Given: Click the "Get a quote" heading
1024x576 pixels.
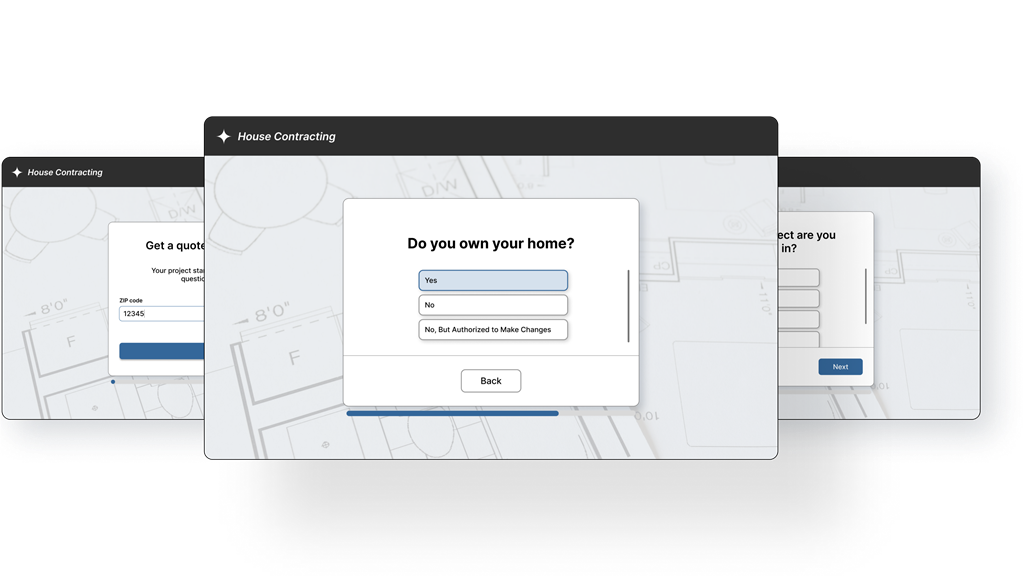Looking at the screenshot, I should (175, 246).
